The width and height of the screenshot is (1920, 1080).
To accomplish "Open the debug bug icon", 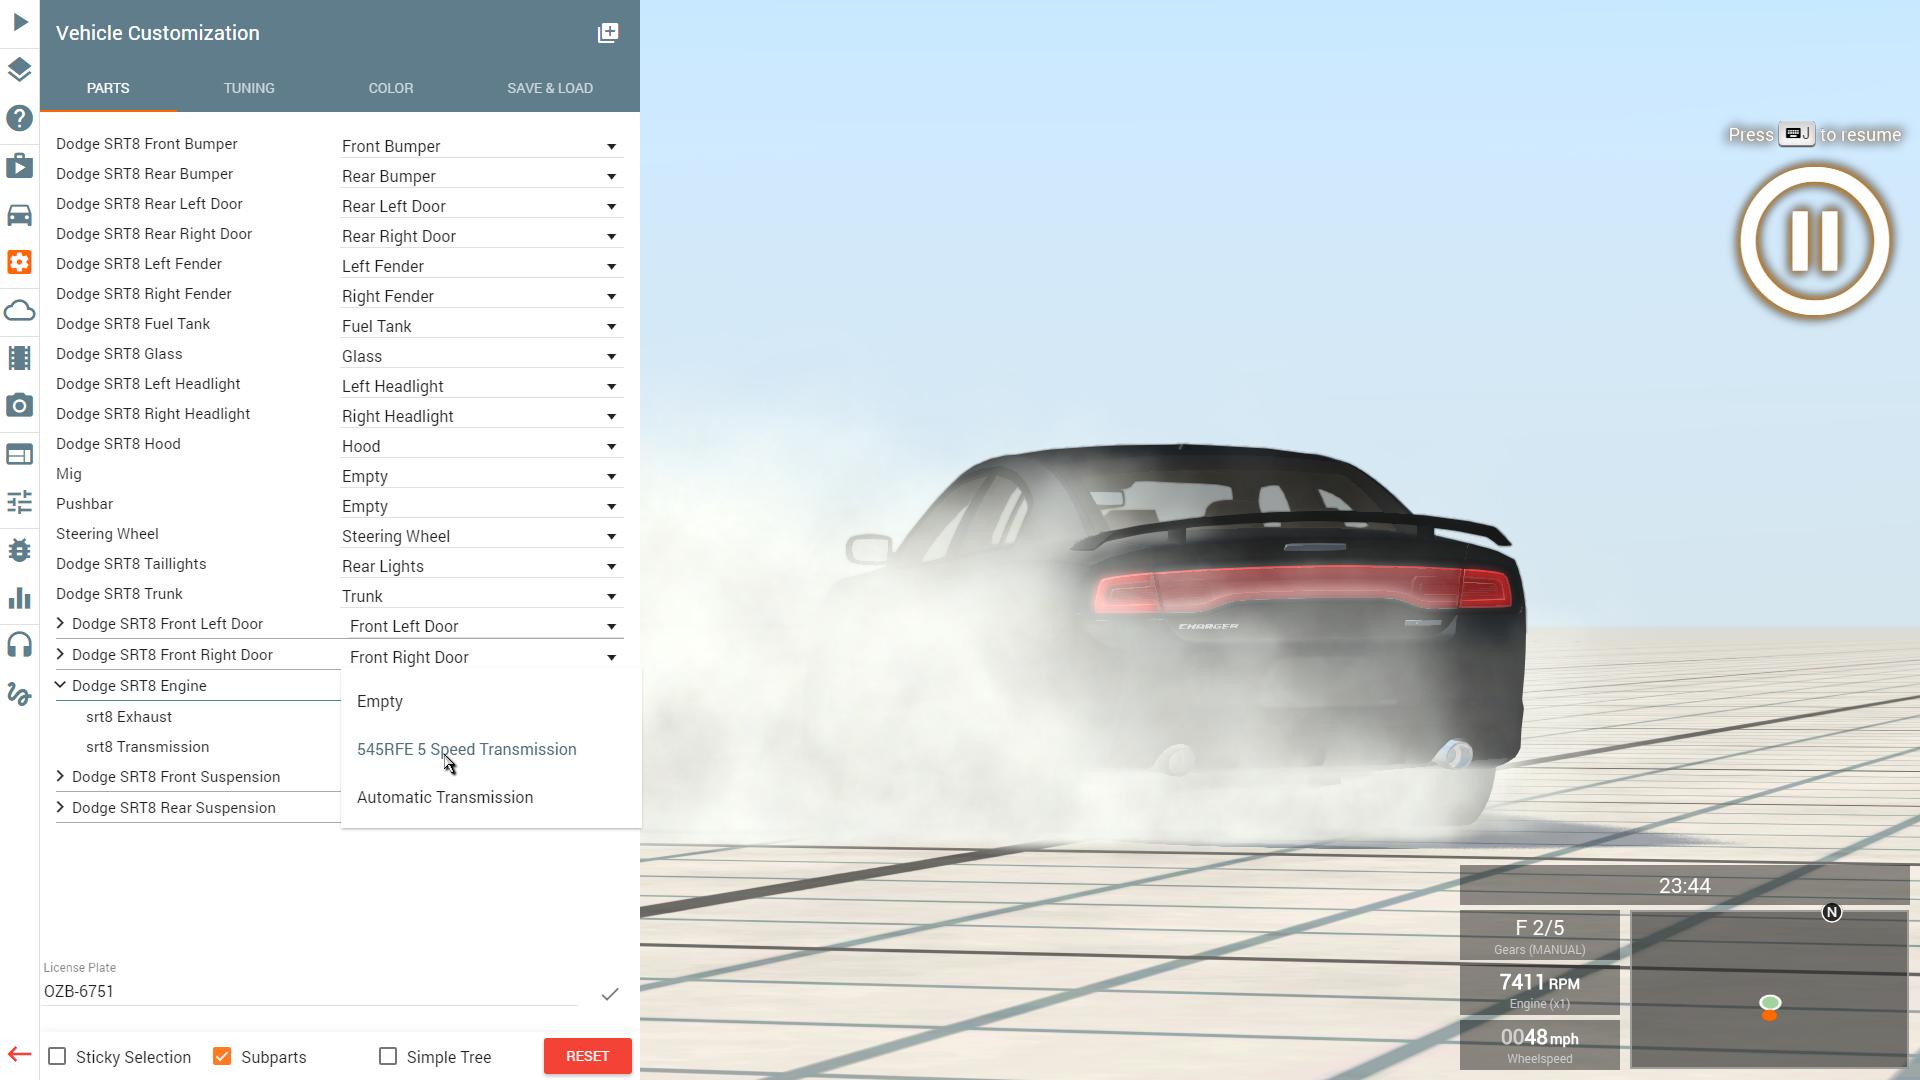I will (20, 550).
